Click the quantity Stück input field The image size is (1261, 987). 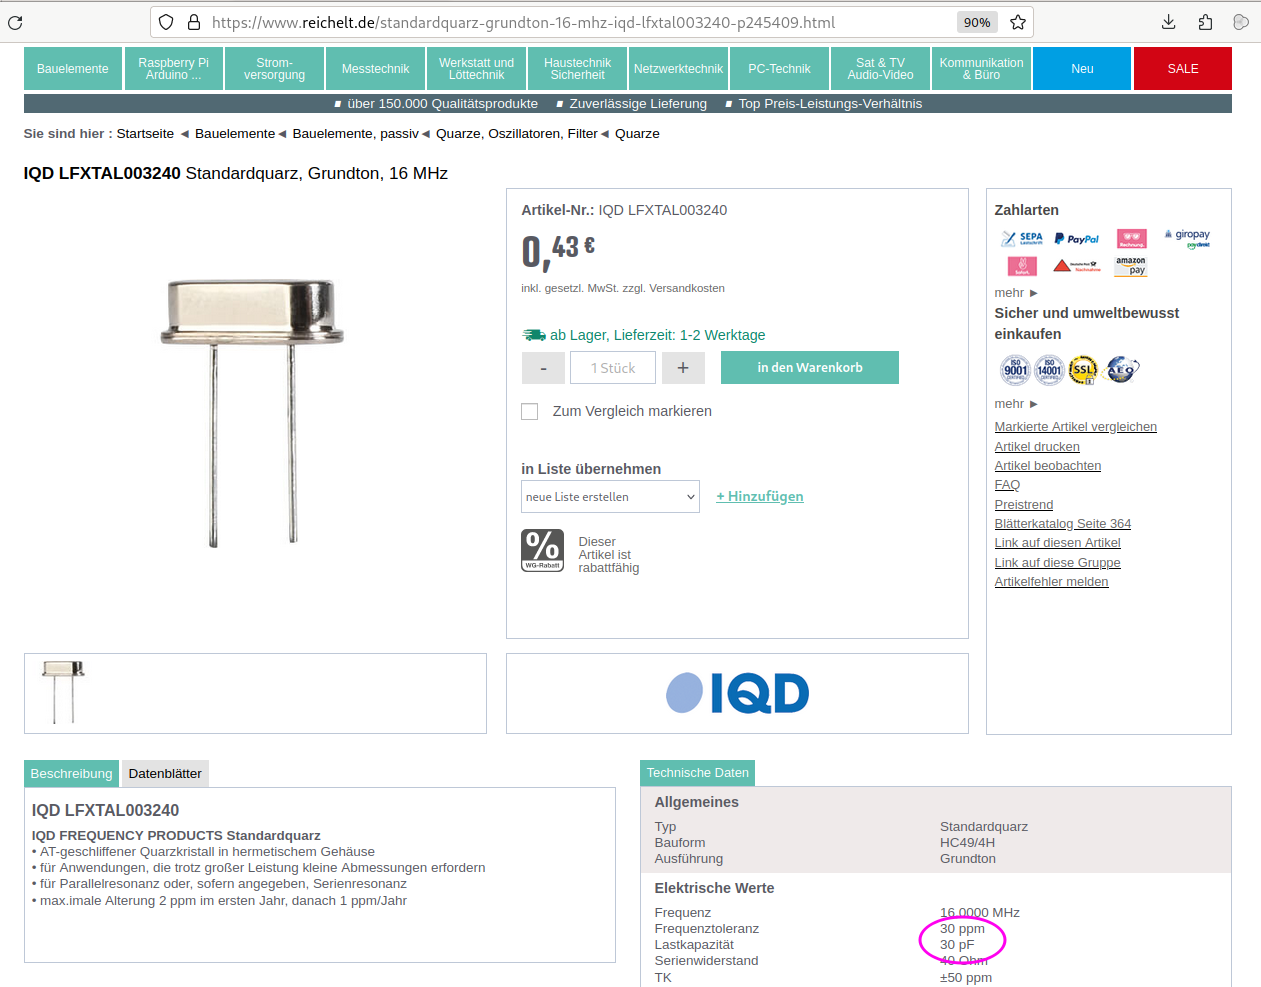tap(613, 368)
